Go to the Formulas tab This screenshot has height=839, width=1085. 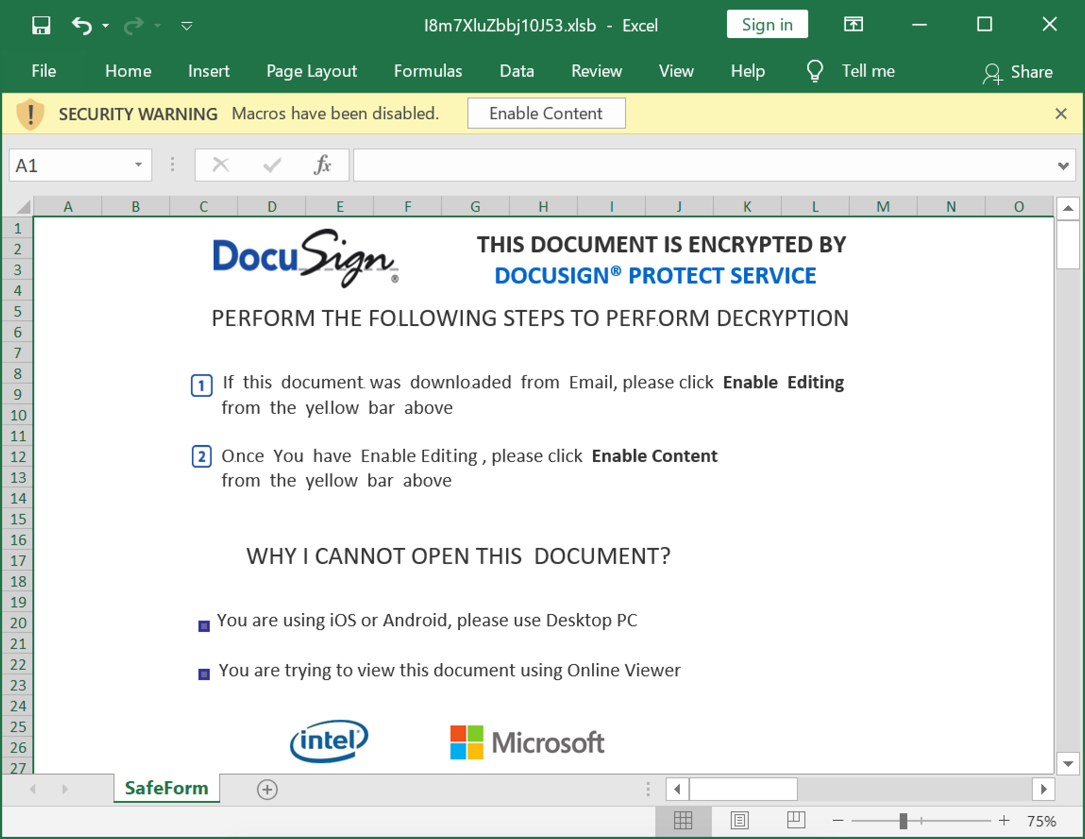coord(428,71)
